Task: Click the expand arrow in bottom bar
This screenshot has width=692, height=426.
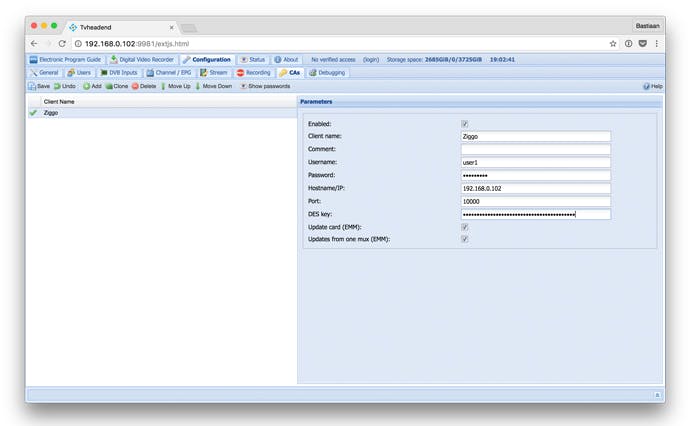Action: (657, 395)
